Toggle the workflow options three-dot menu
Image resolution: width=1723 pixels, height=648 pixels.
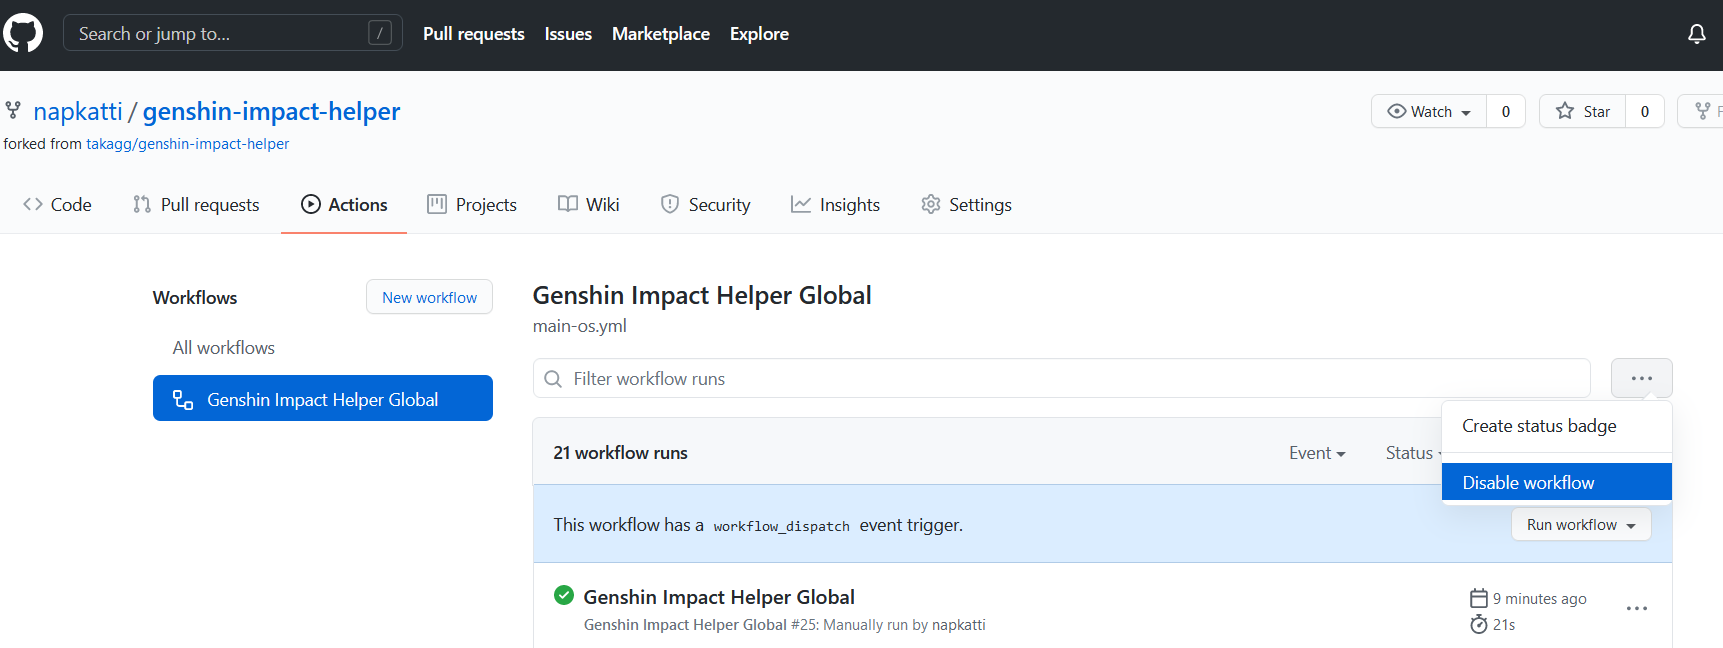pos(1641,378)
